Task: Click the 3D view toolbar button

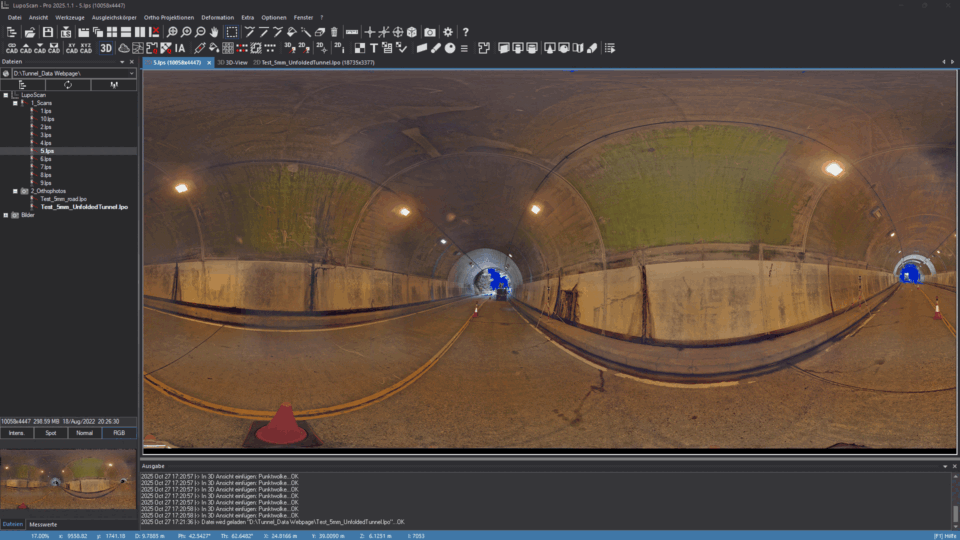Action: click(106, 48)
